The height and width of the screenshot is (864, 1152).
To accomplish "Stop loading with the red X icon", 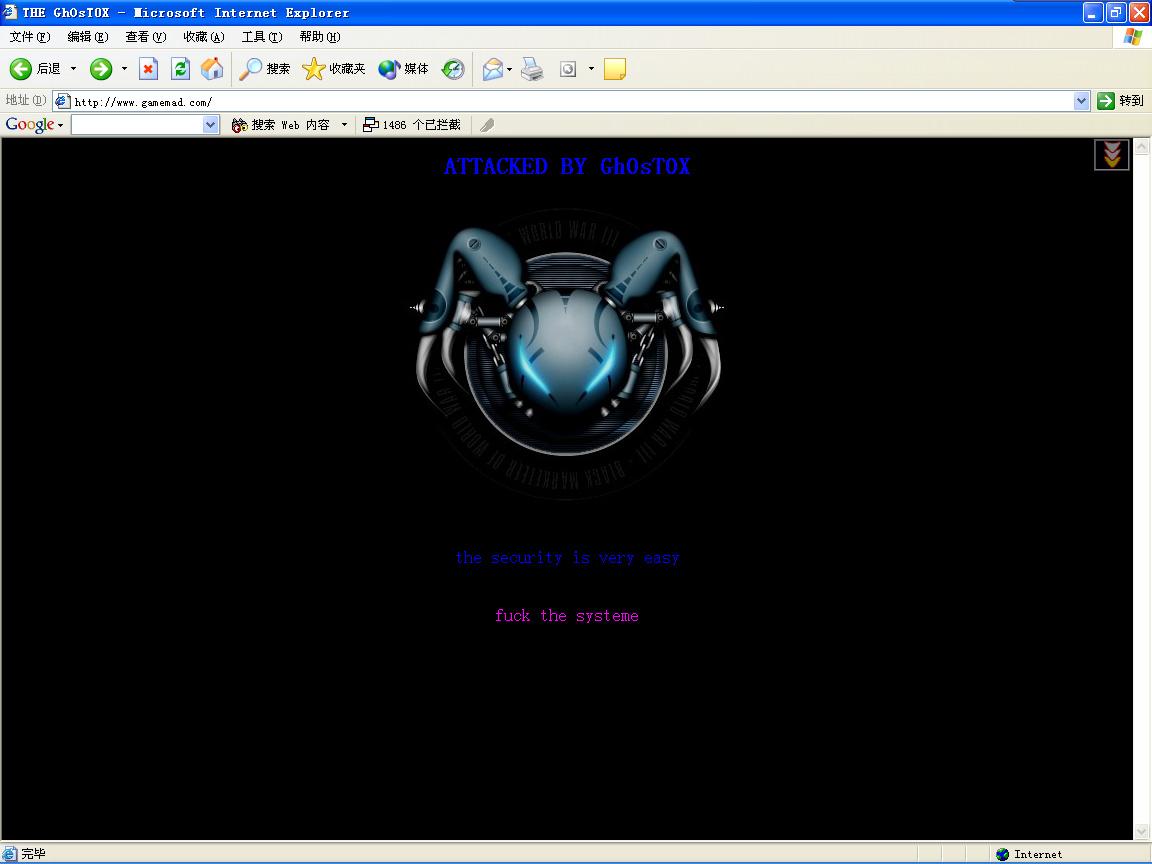I will click(x=148, y=69).
